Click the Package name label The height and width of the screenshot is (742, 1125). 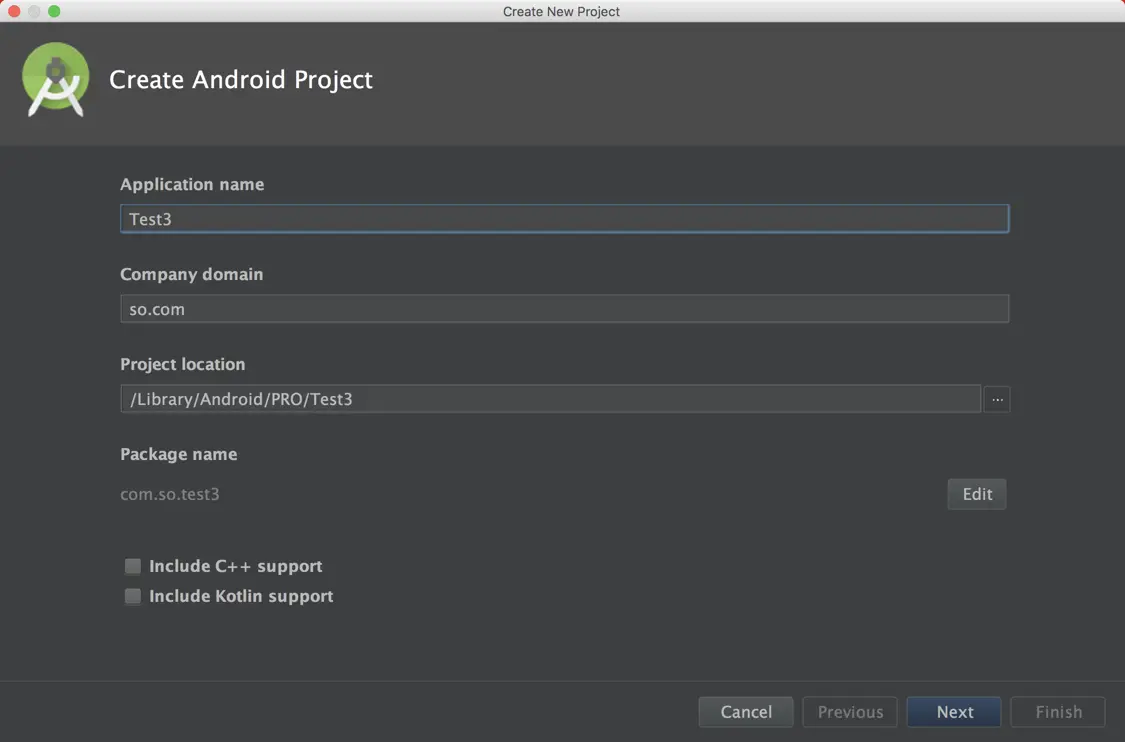[178, 454]
